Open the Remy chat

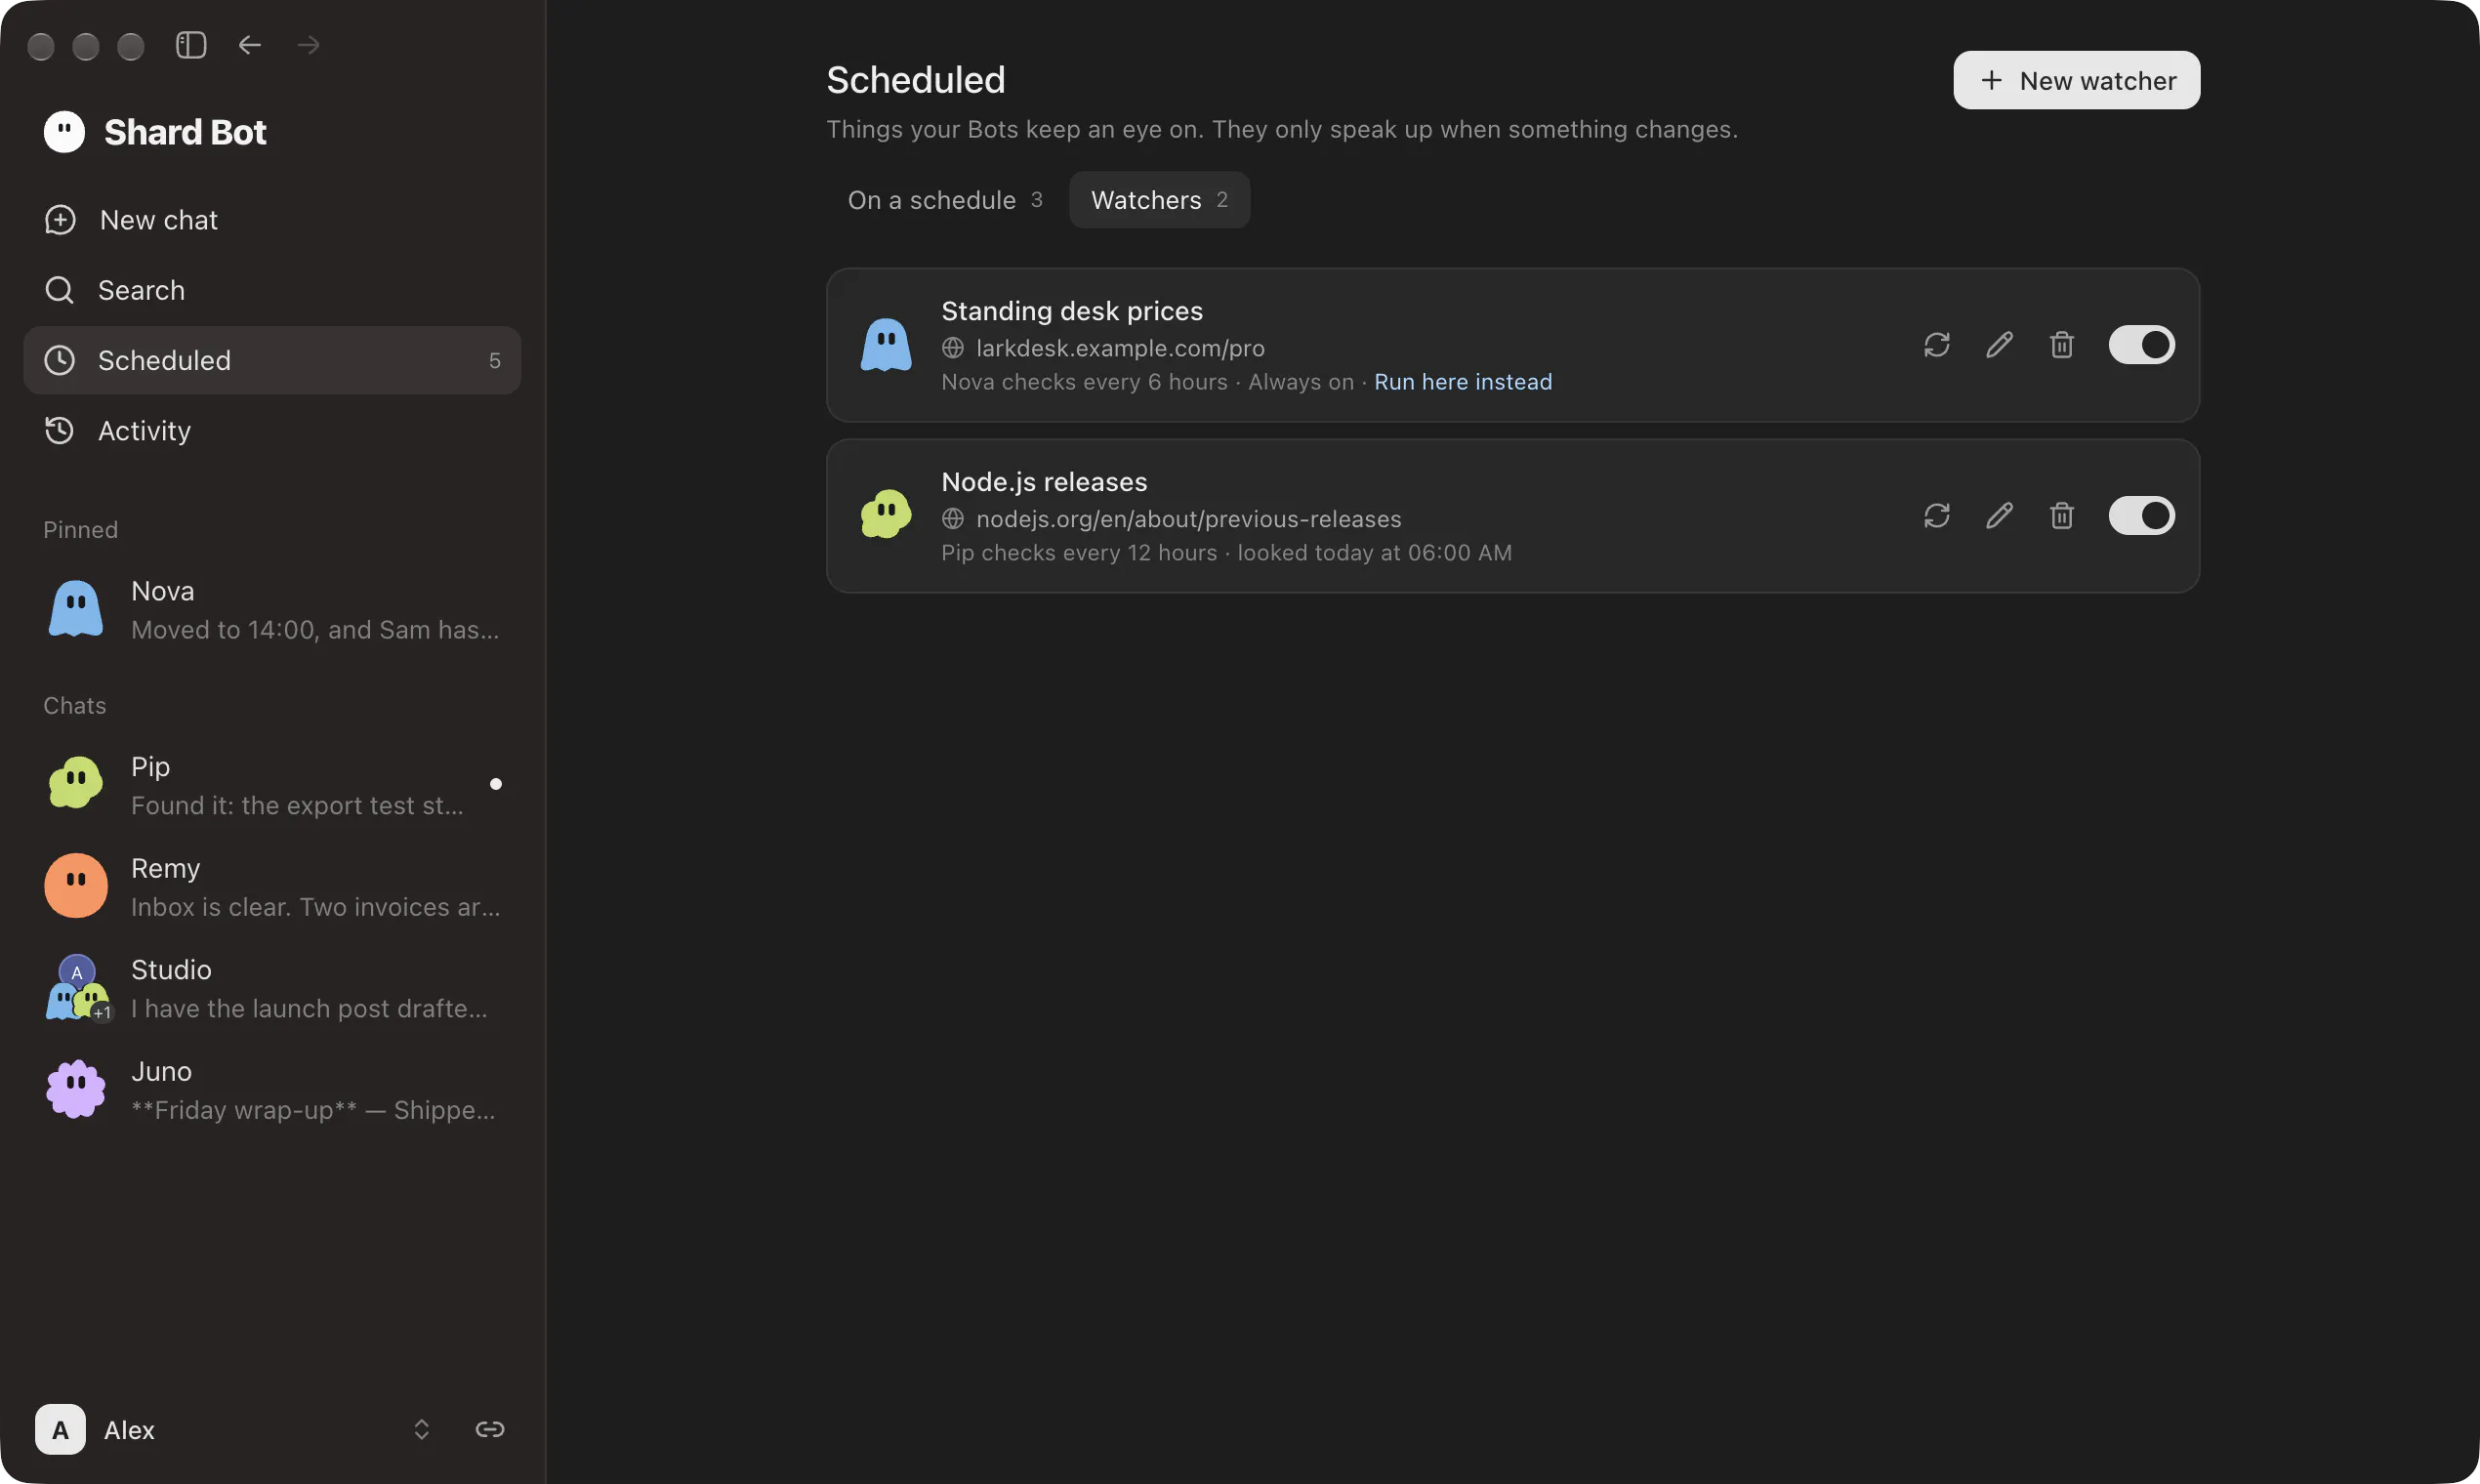click(272, 887)
